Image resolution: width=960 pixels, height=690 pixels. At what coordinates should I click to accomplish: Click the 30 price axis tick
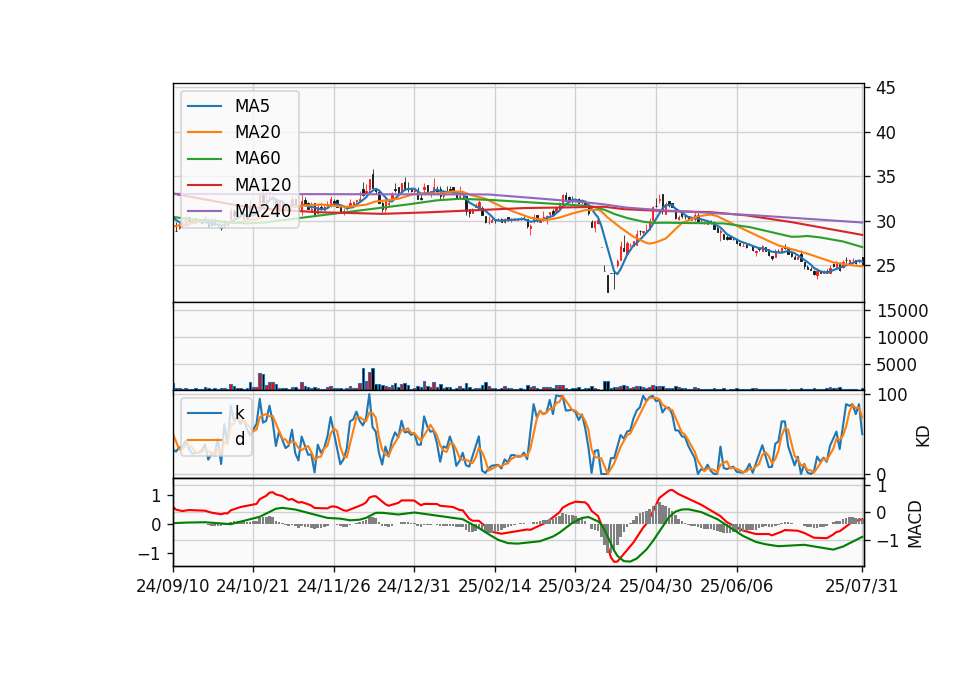885,222
